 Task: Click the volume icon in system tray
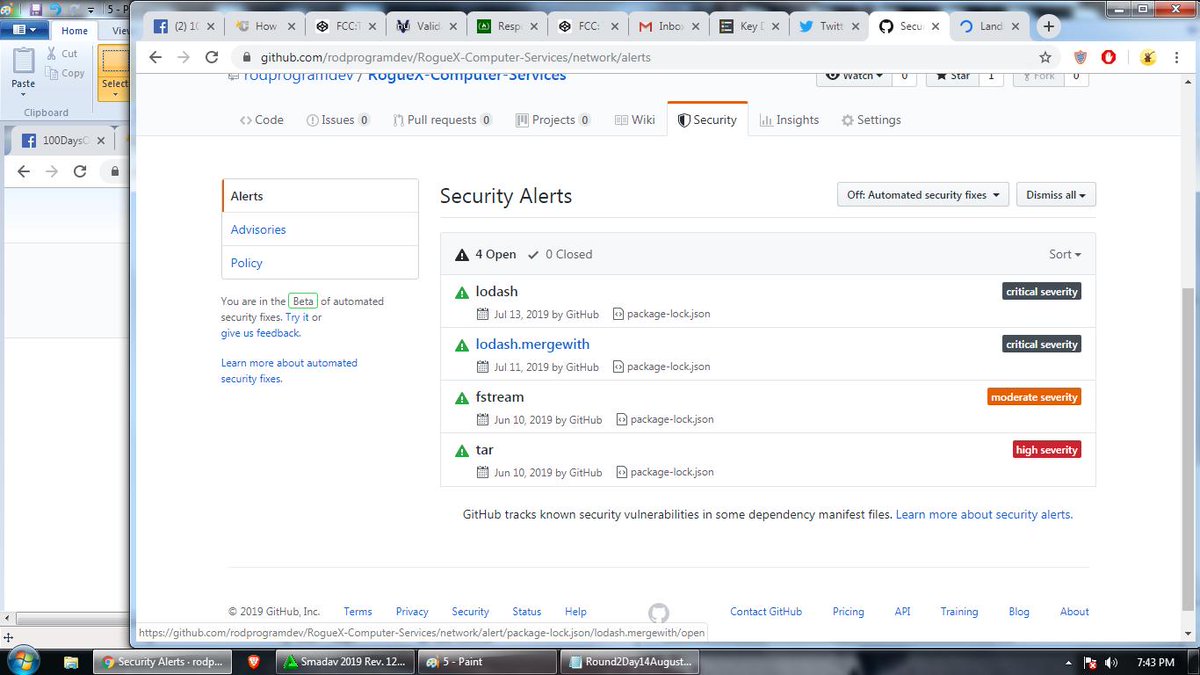(x=1111, y=662)
